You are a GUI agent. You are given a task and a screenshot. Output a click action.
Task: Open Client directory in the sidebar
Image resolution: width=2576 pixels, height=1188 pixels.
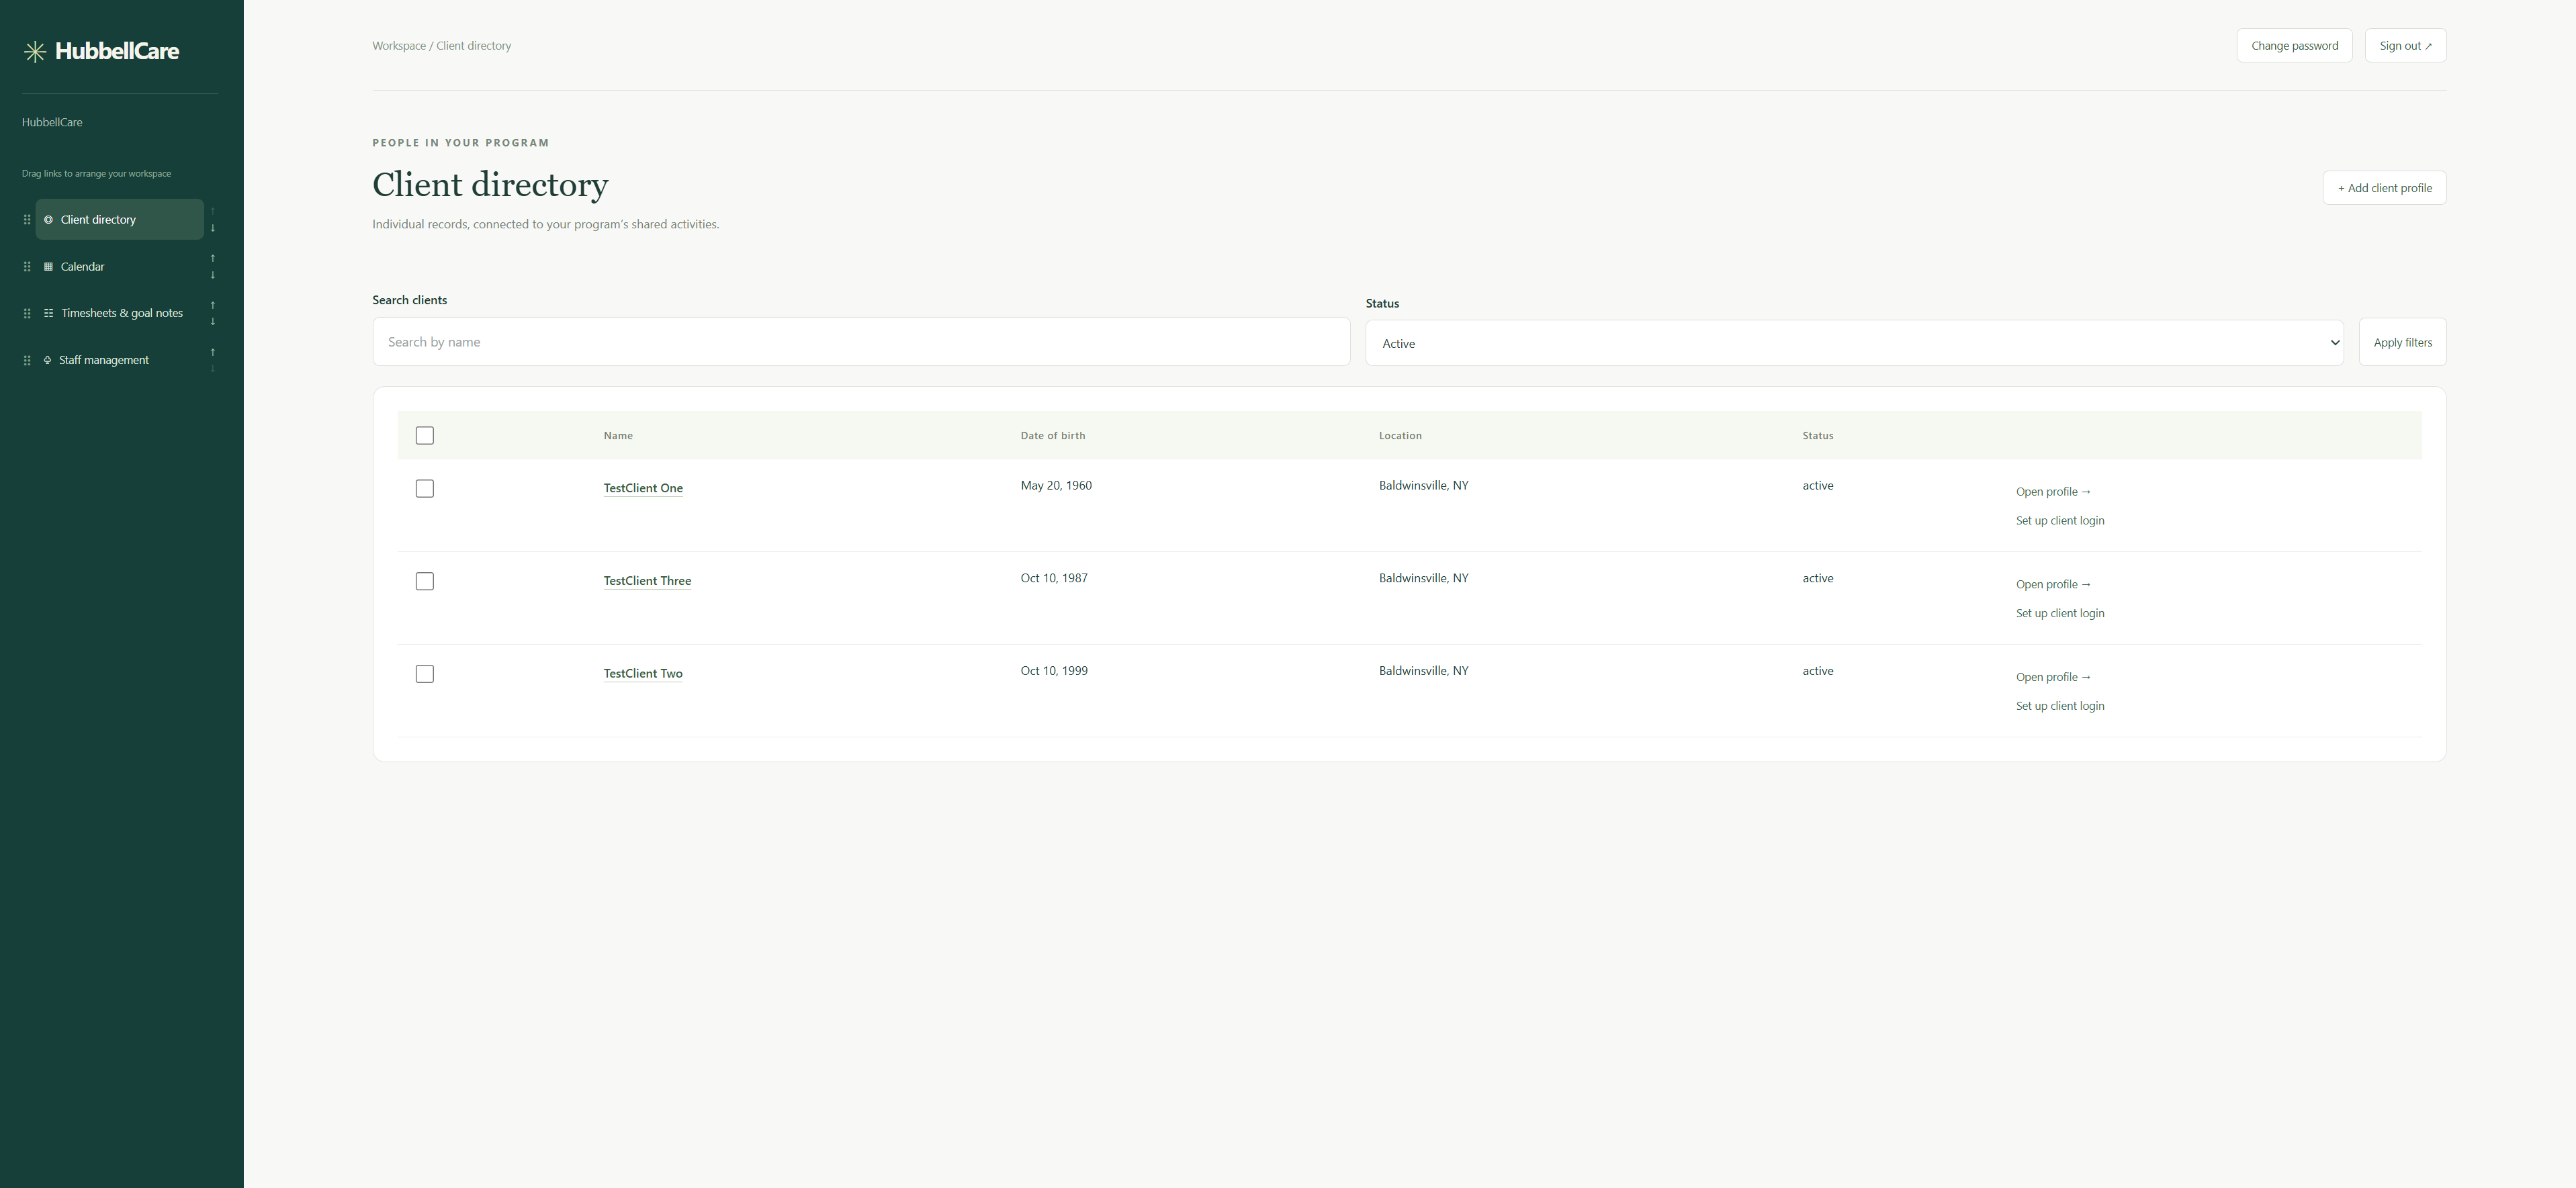(120, 220)
